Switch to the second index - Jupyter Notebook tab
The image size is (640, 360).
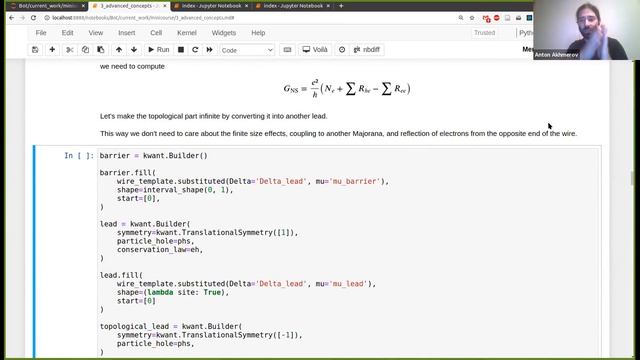click(293, 6)
